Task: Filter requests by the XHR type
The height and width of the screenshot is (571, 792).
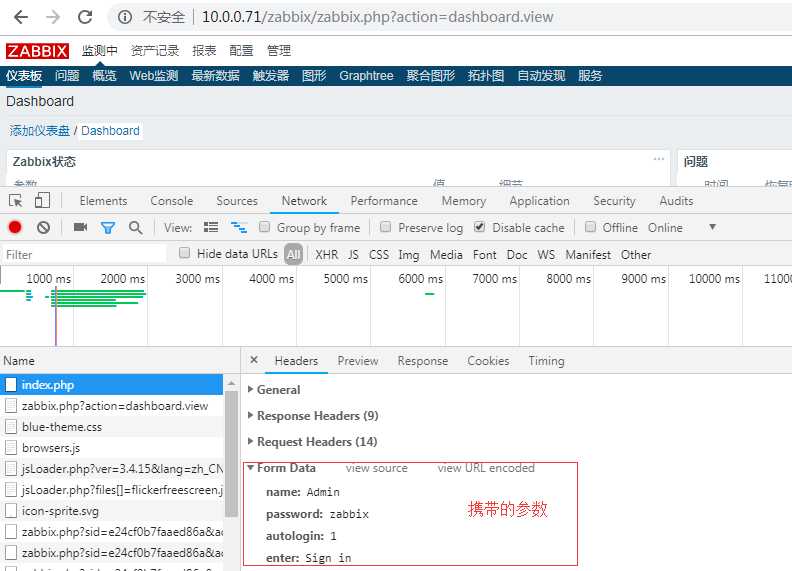Action: pyautogui.click(x=326, y=255)
